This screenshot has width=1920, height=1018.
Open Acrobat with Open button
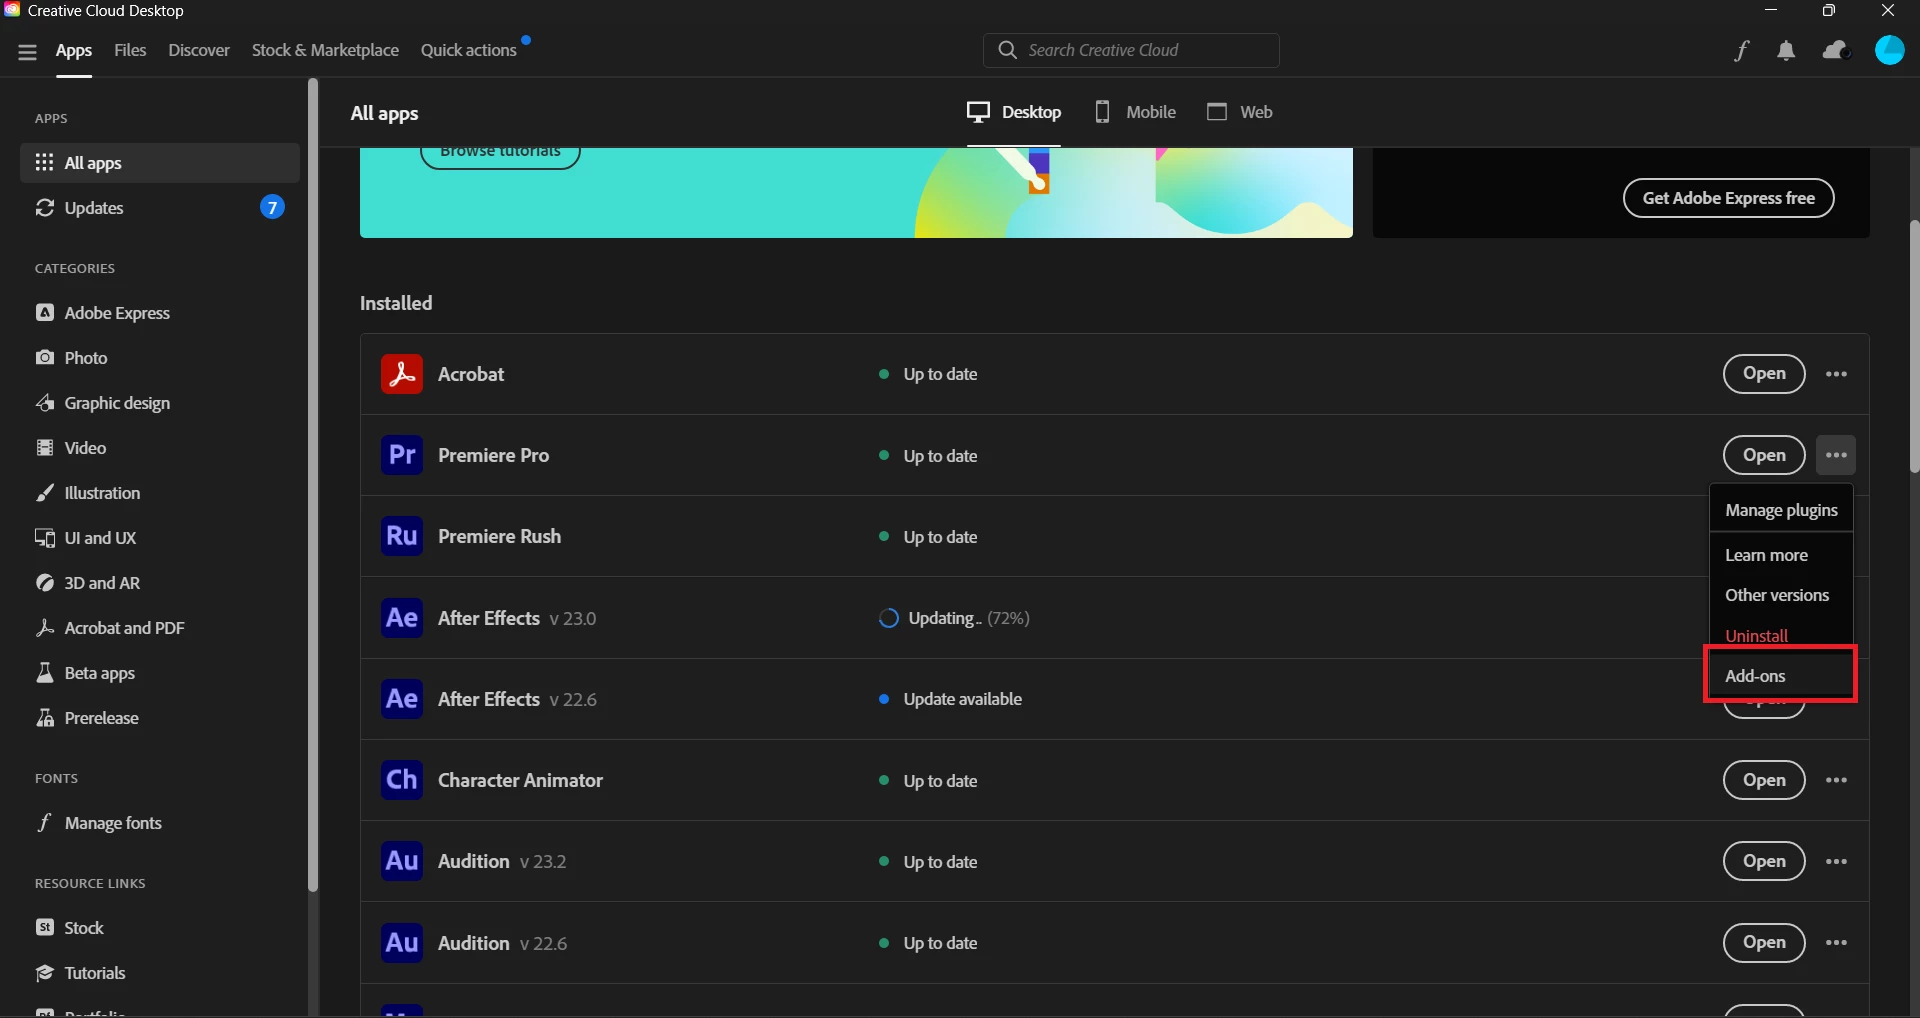click(1764, 374)
